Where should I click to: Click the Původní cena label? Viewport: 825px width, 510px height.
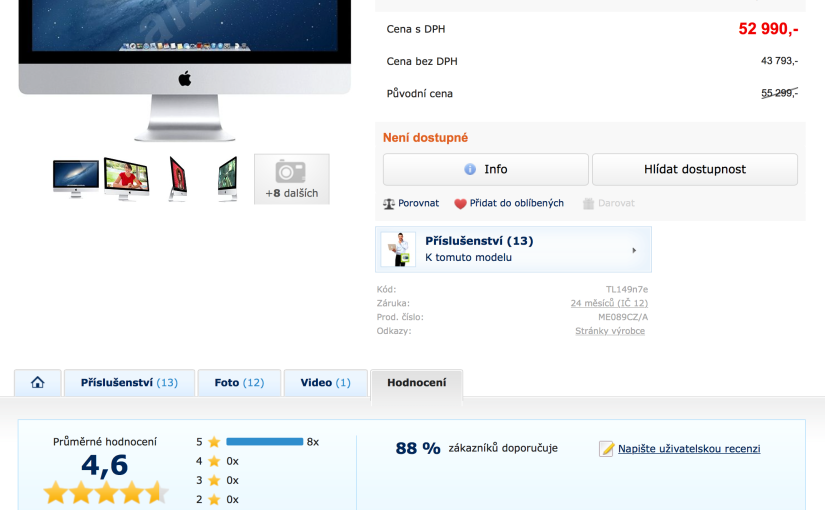coord(419,94)
